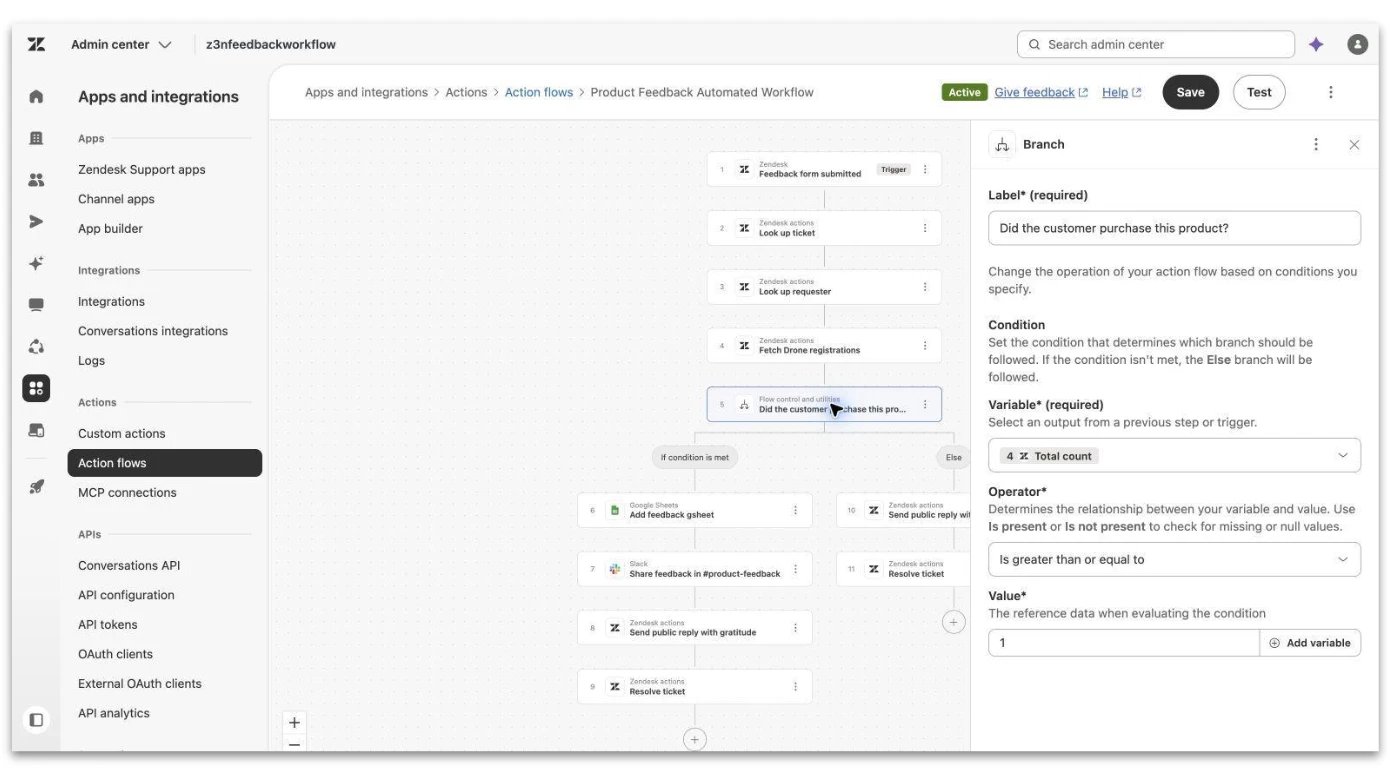Select MCP connections in sidebar
This screenshot has width=1390, height=776.
click(127, 493)
